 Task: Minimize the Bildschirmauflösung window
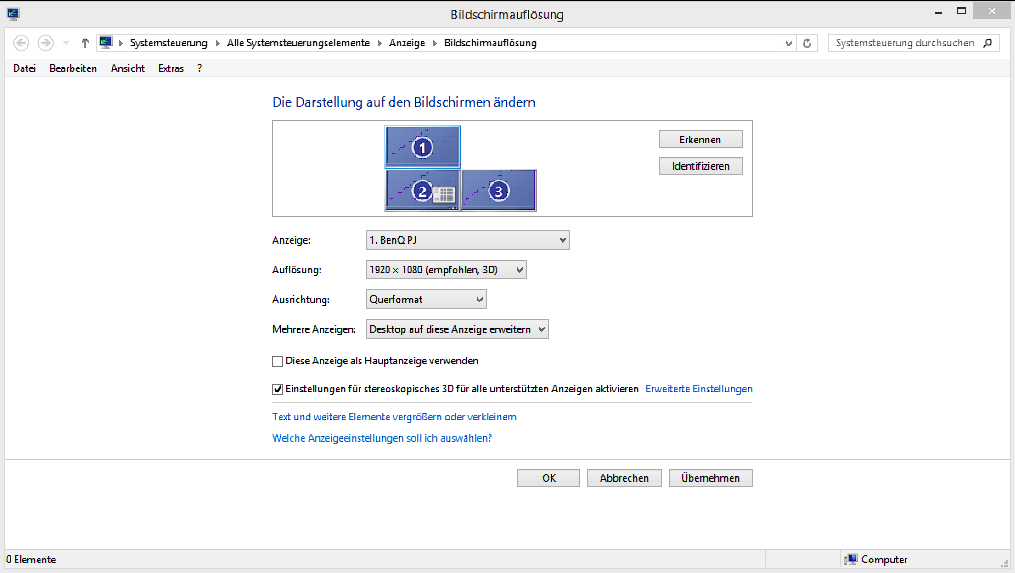(x=938, y=12)
